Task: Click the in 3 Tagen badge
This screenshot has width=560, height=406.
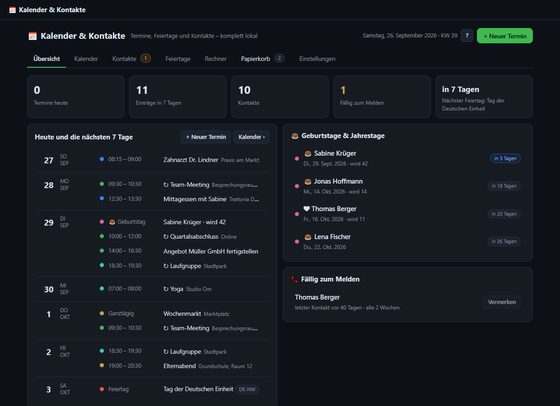Action: (x=505, y=158)
